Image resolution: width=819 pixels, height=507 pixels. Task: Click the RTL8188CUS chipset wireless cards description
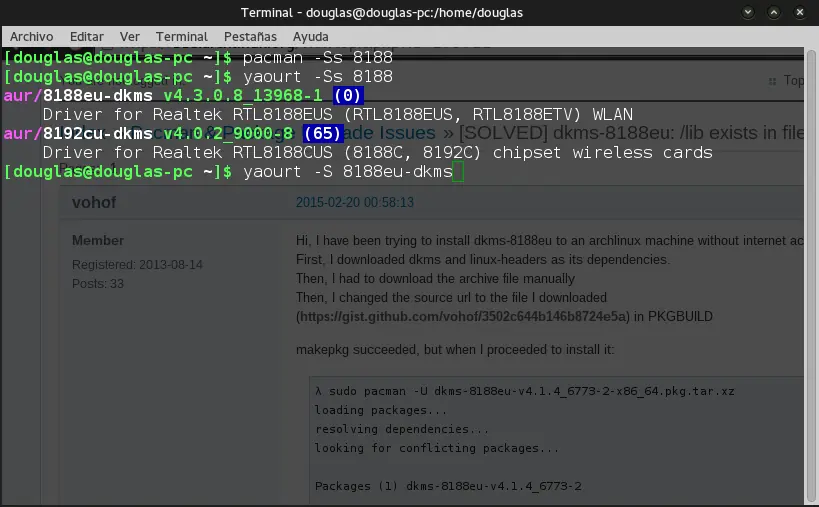[378, 152]
